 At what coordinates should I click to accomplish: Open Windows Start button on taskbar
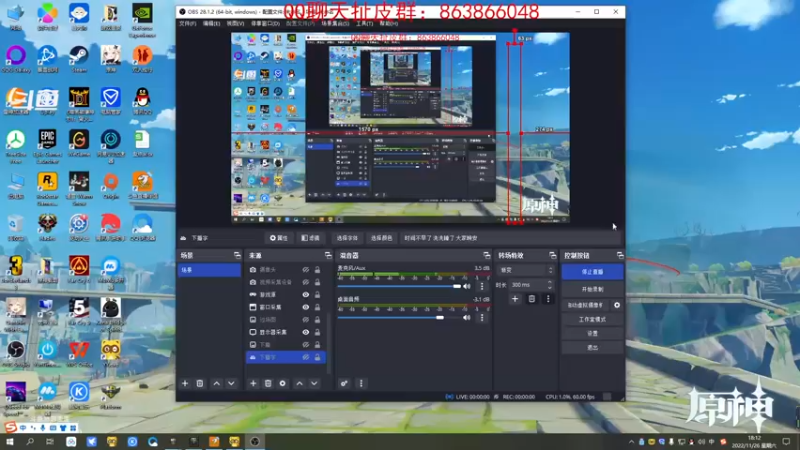coord(9,441)
